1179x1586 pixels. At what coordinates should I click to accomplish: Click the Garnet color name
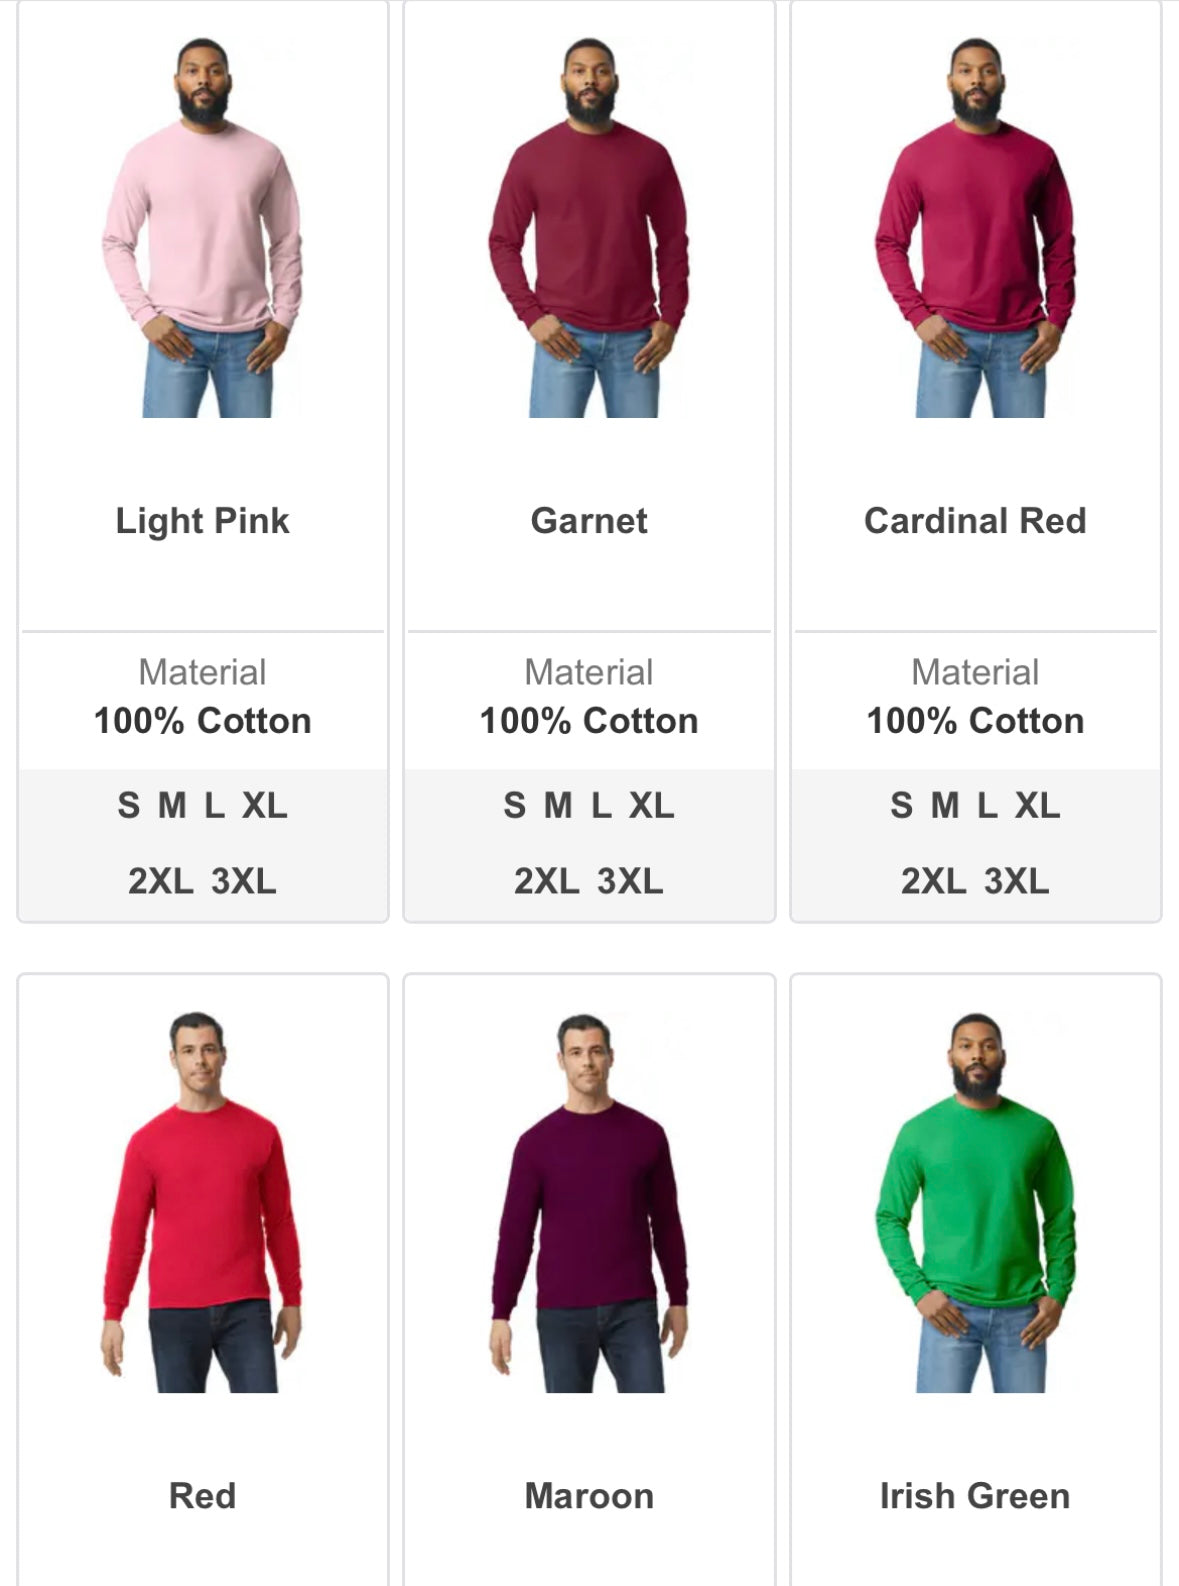point(589,521)
